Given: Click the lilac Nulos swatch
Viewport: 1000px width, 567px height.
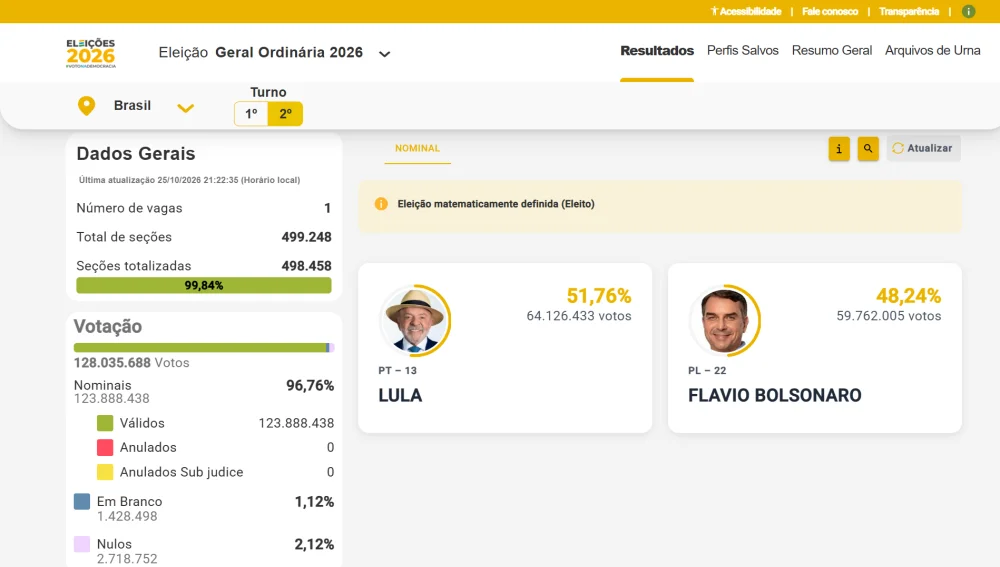Looking at the screenshot, I should [82, 544].
